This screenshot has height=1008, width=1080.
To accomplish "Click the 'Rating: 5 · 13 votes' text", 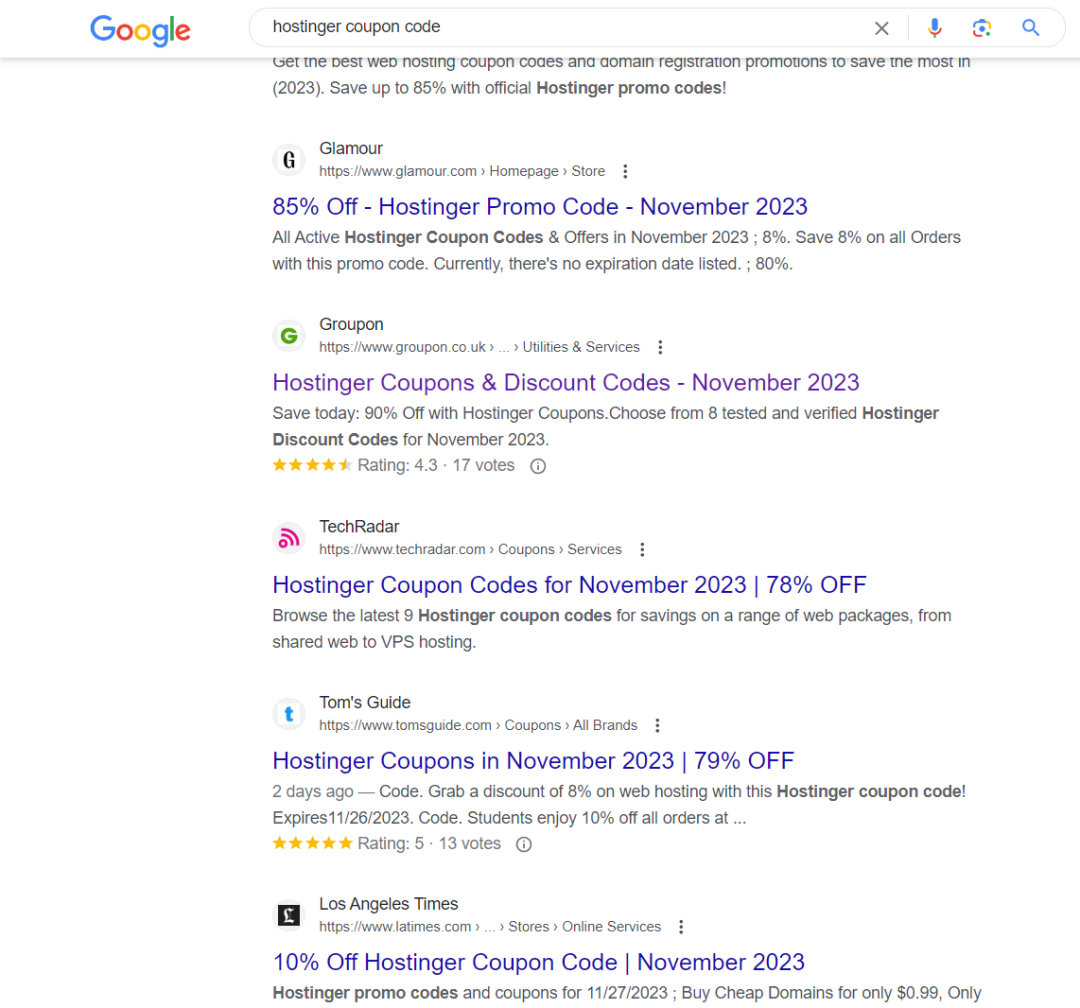I will (x=429, y=844).
